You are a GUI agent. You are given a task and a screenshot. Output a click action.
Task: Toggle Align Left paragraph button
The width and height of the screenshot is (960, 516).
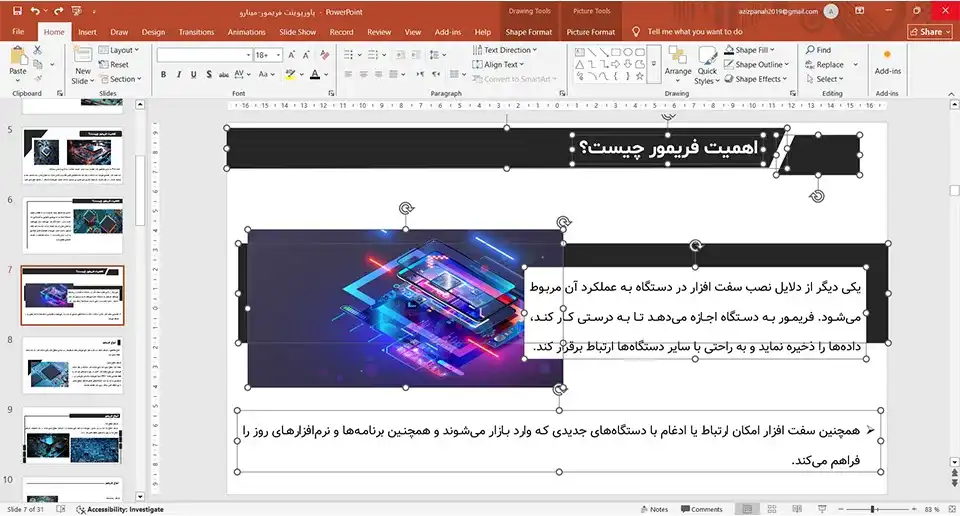(x=348, y=74)
